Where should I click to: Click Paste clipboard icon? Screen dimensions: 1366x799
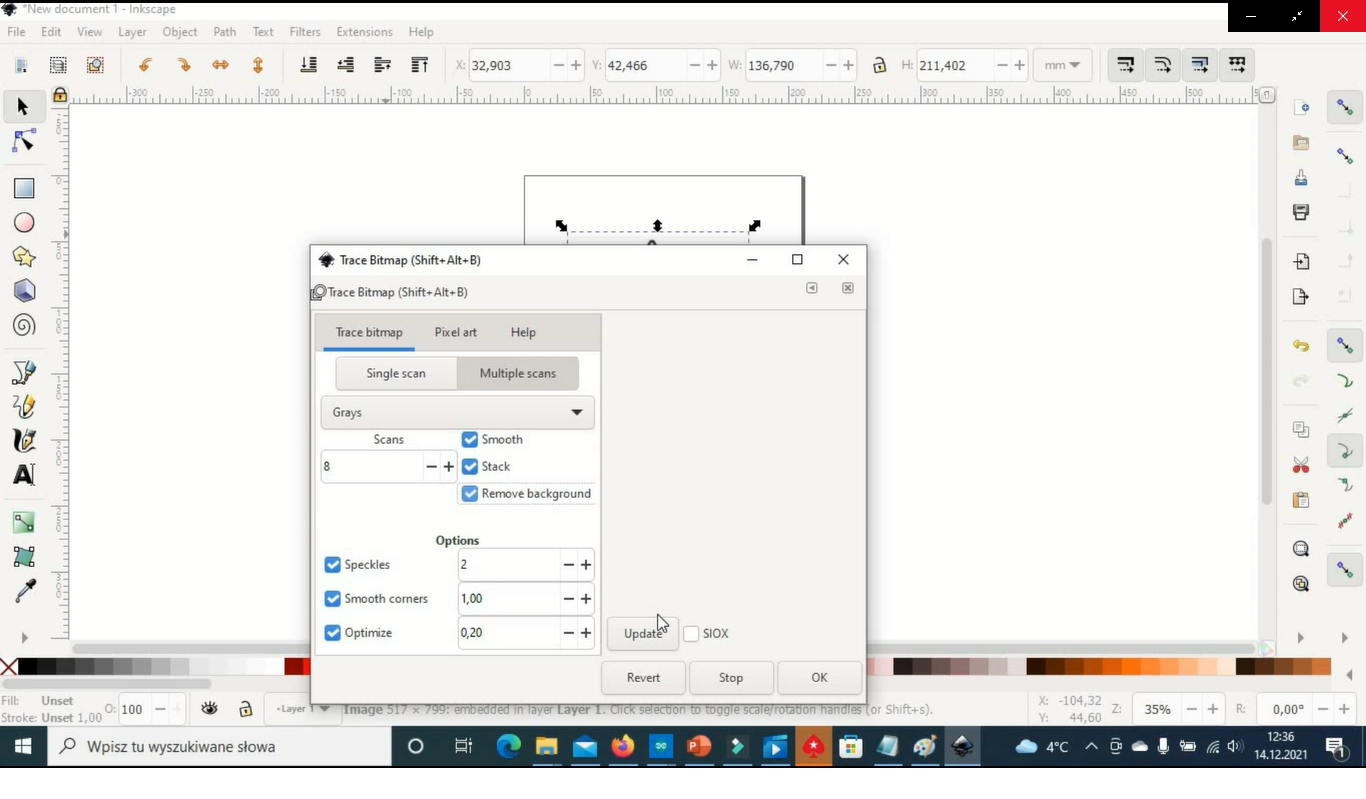(1301, 499)
